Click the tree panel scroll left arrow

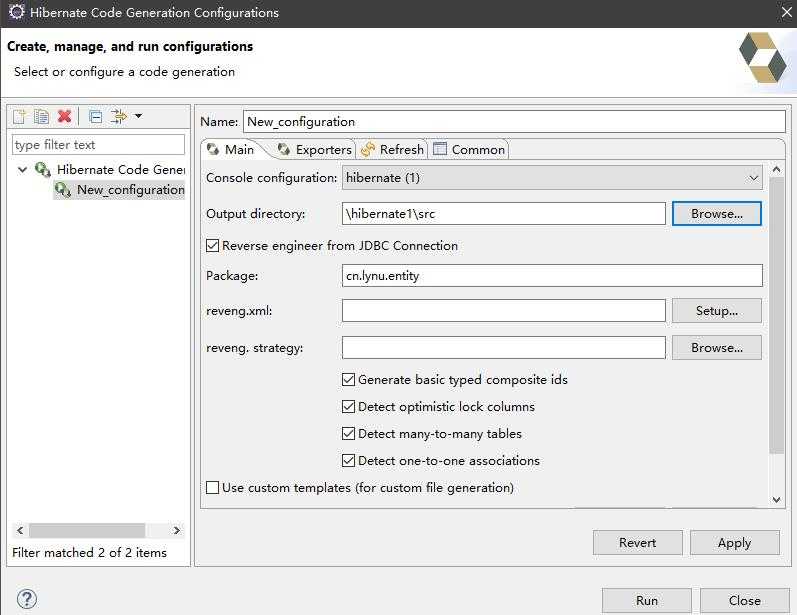coord(20,531)
